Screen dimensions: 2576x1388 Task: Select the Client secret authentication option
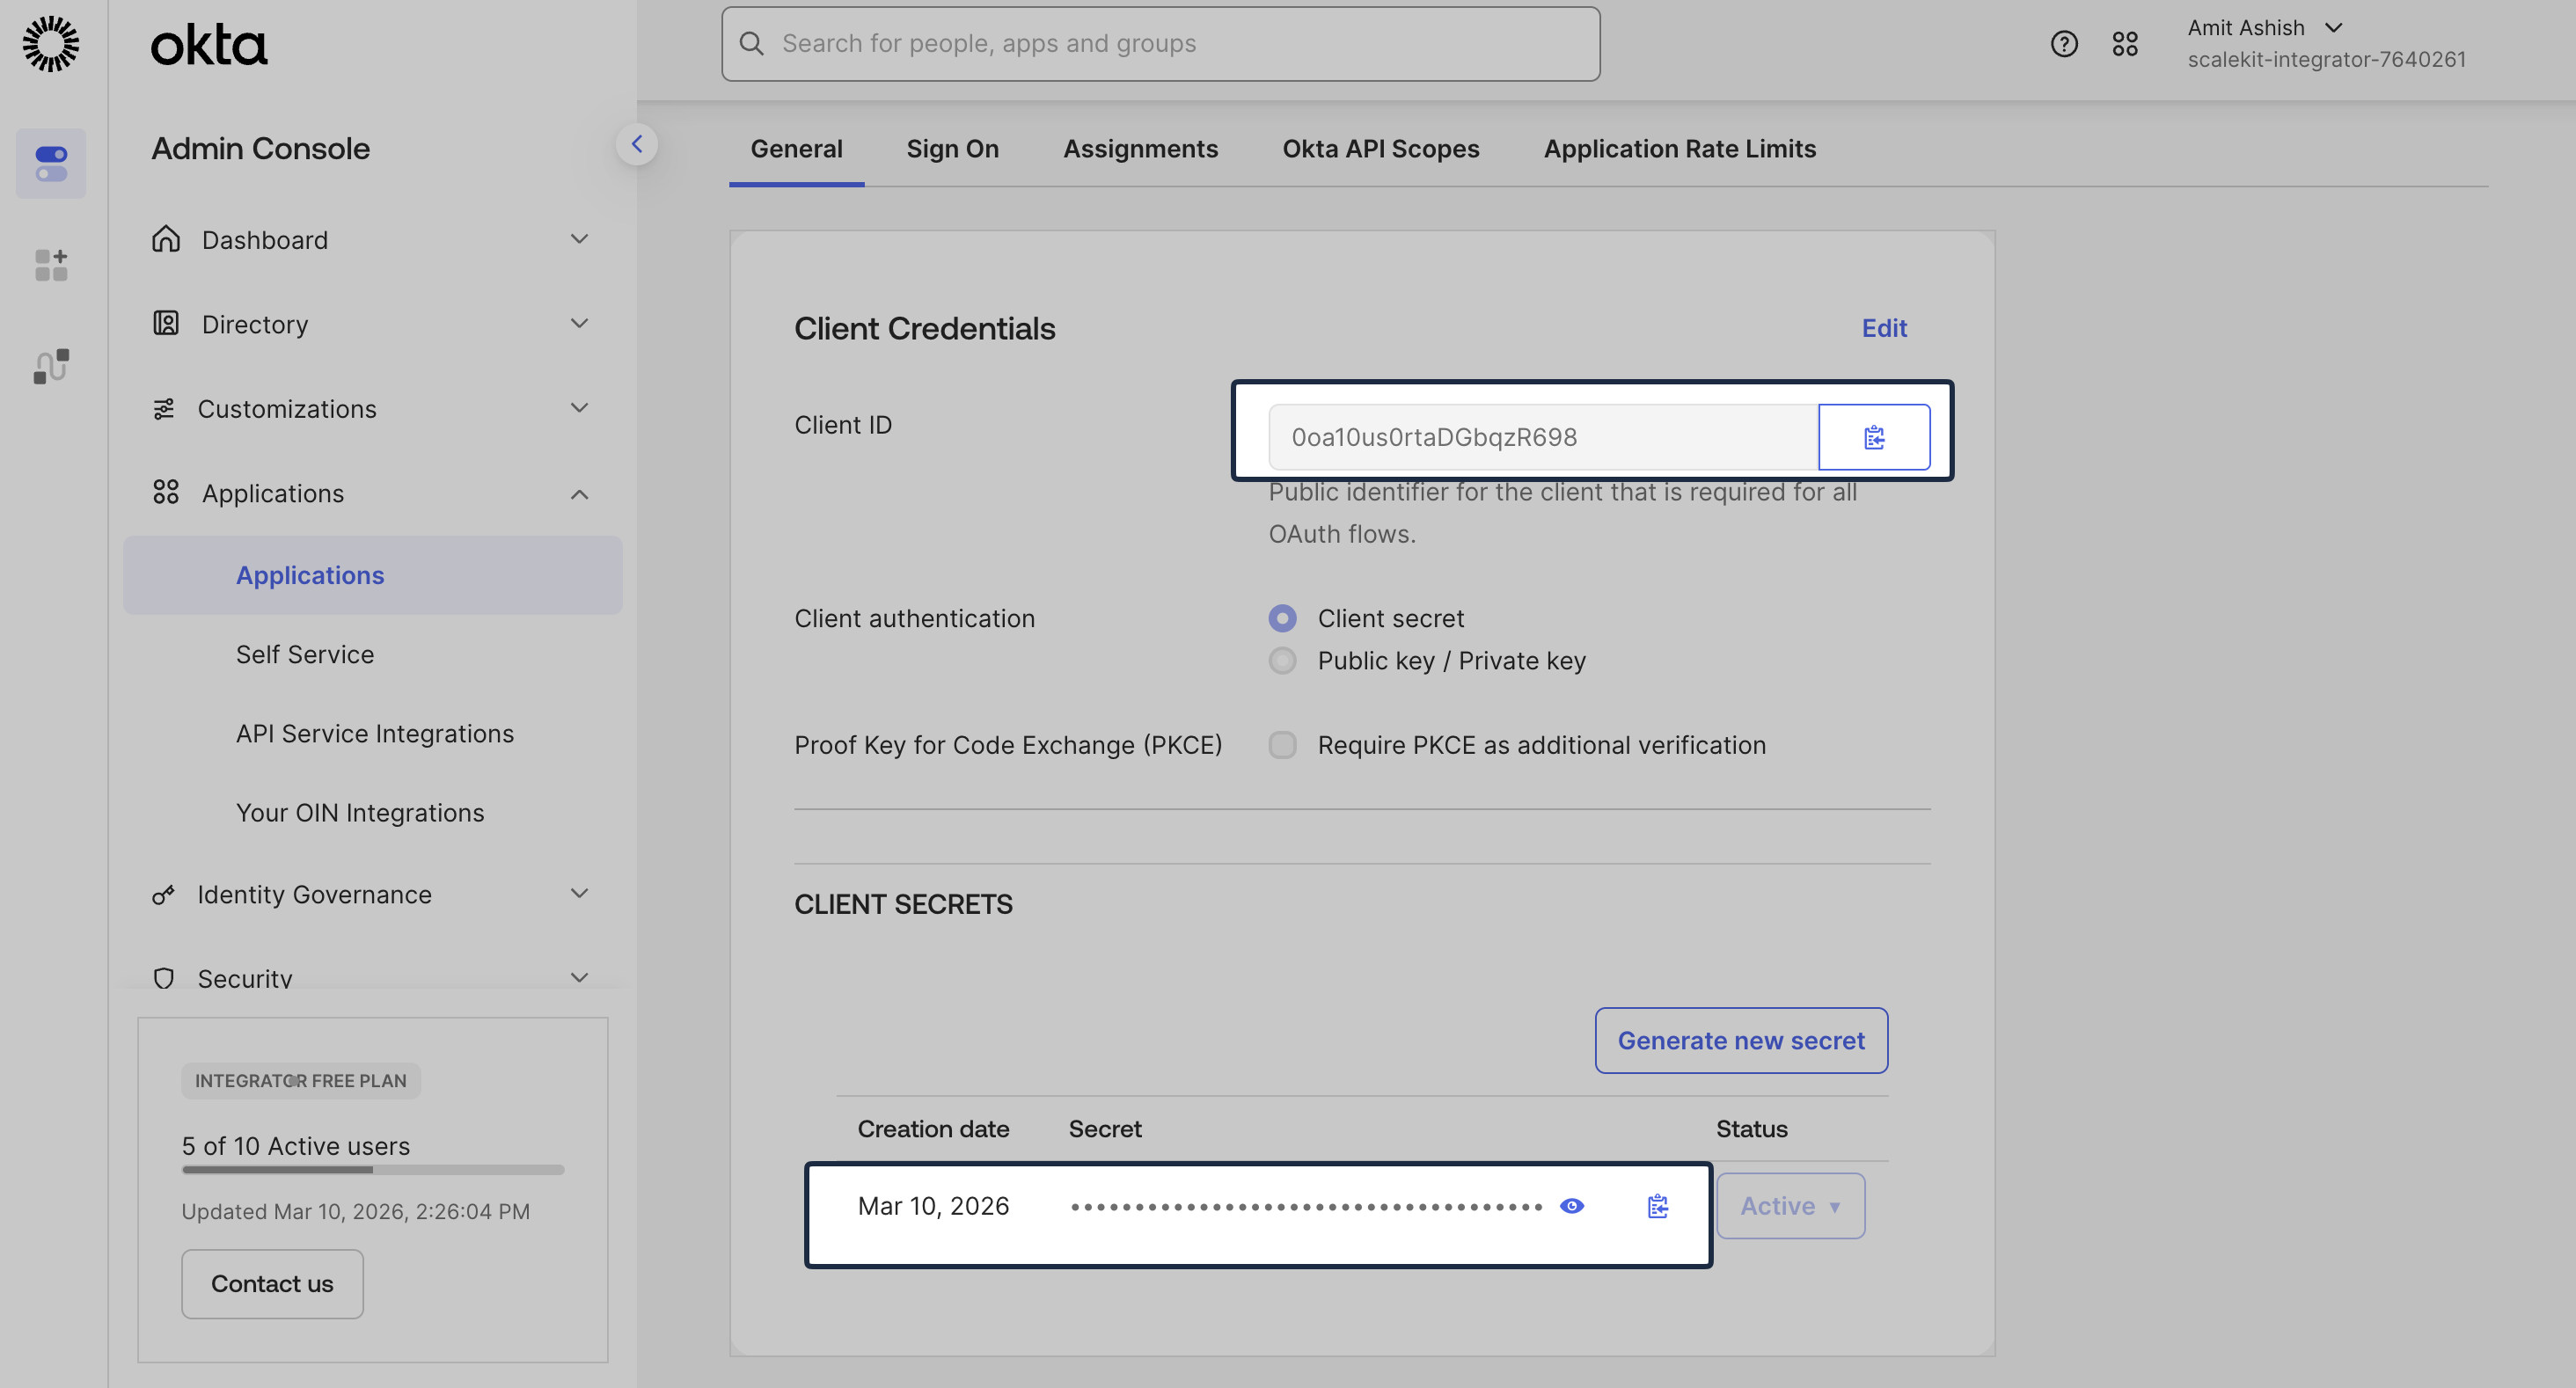(1282, 618)
